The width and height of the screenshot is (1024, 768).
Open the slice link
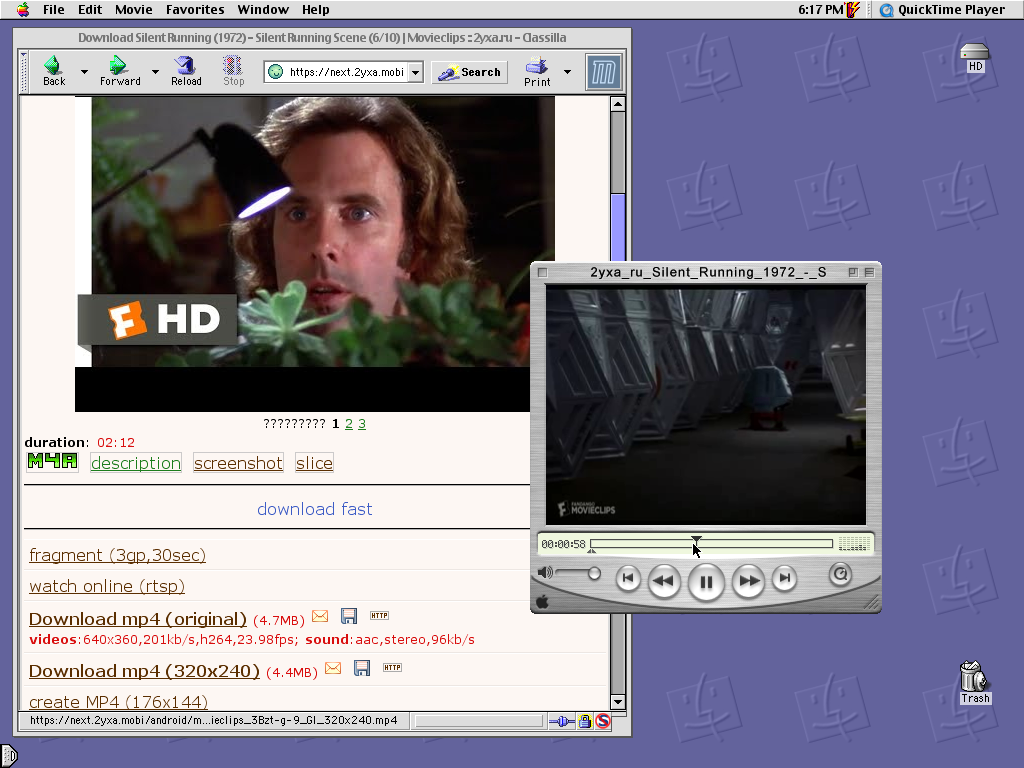click(x=314, y=462)
